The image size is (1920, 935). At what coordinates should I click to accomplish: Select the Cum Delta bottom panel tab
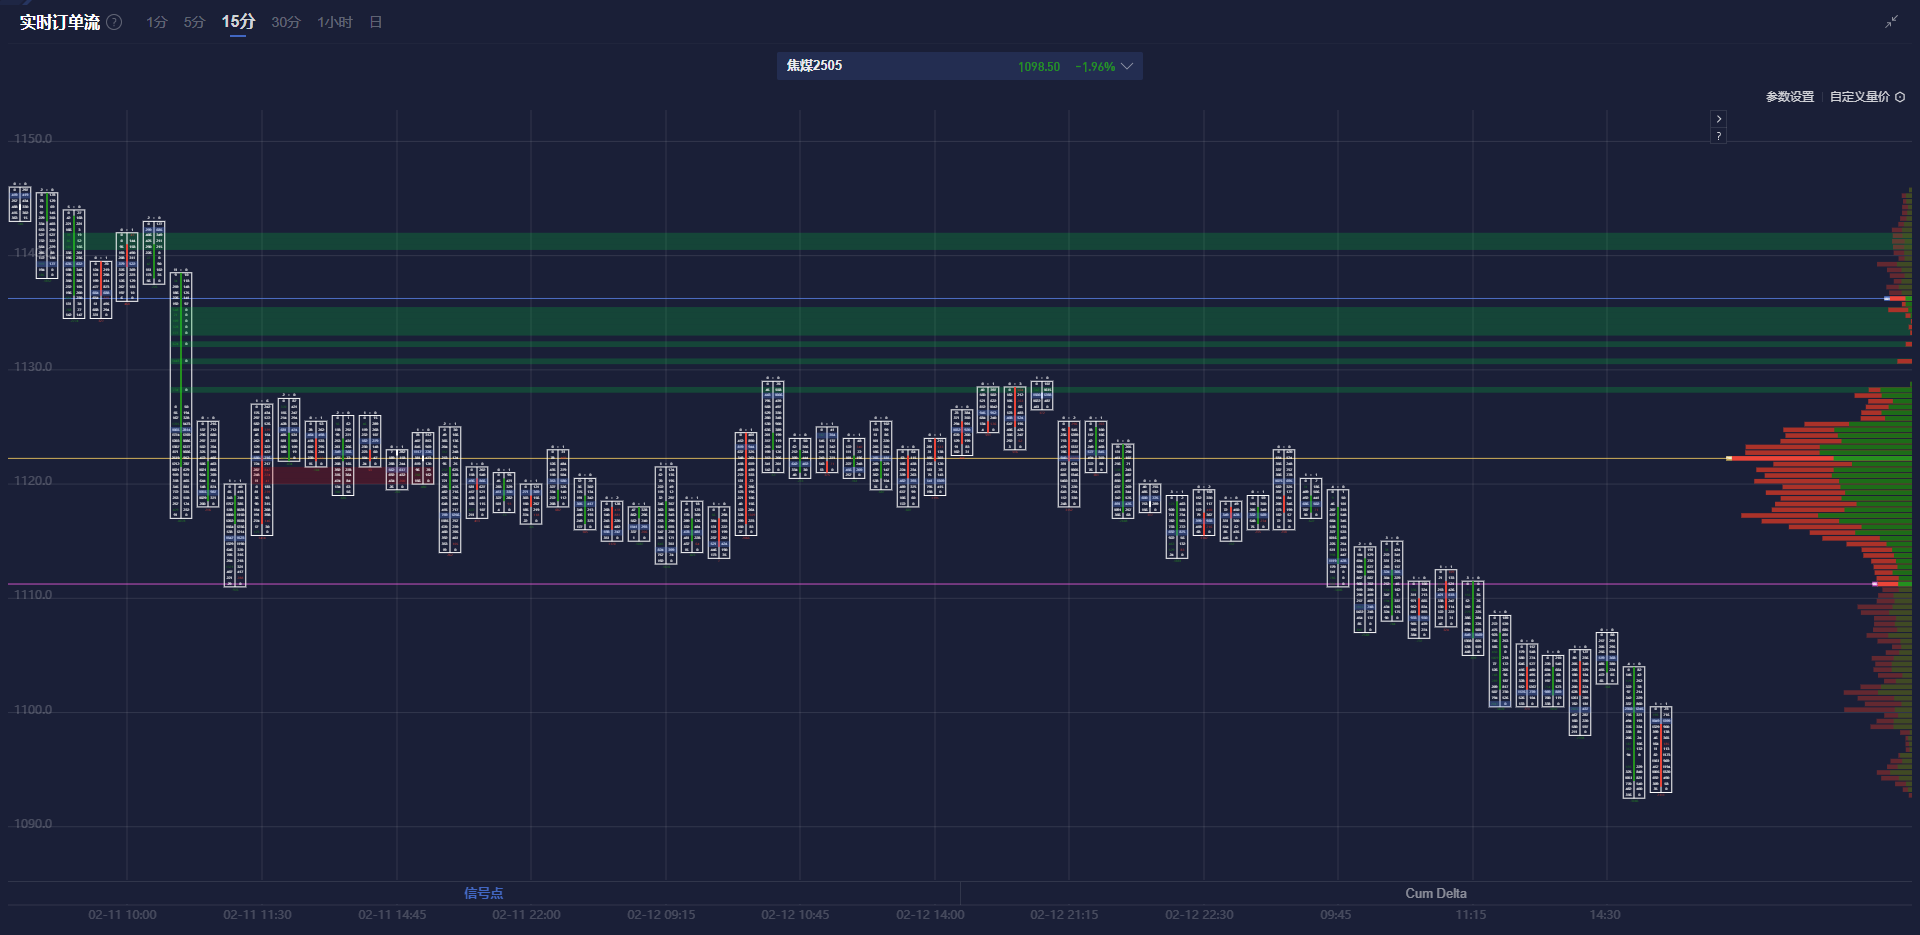tap(1435, 893)
